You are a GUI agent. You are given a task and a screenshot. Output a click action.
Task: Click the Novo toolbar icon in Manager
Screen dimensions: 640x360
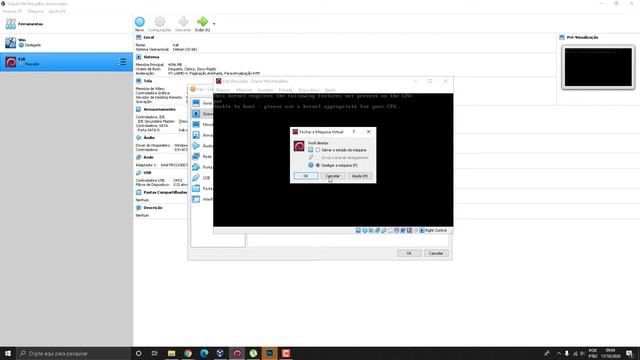[x=140, y=22]
